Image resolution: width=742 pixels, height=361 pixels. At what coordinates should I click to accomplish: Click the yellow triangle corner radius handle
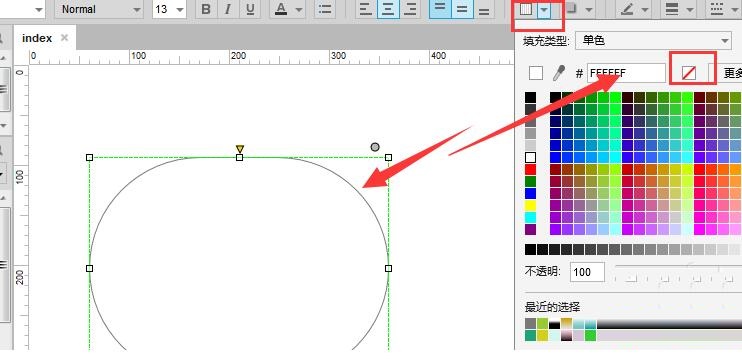[240, 149]
